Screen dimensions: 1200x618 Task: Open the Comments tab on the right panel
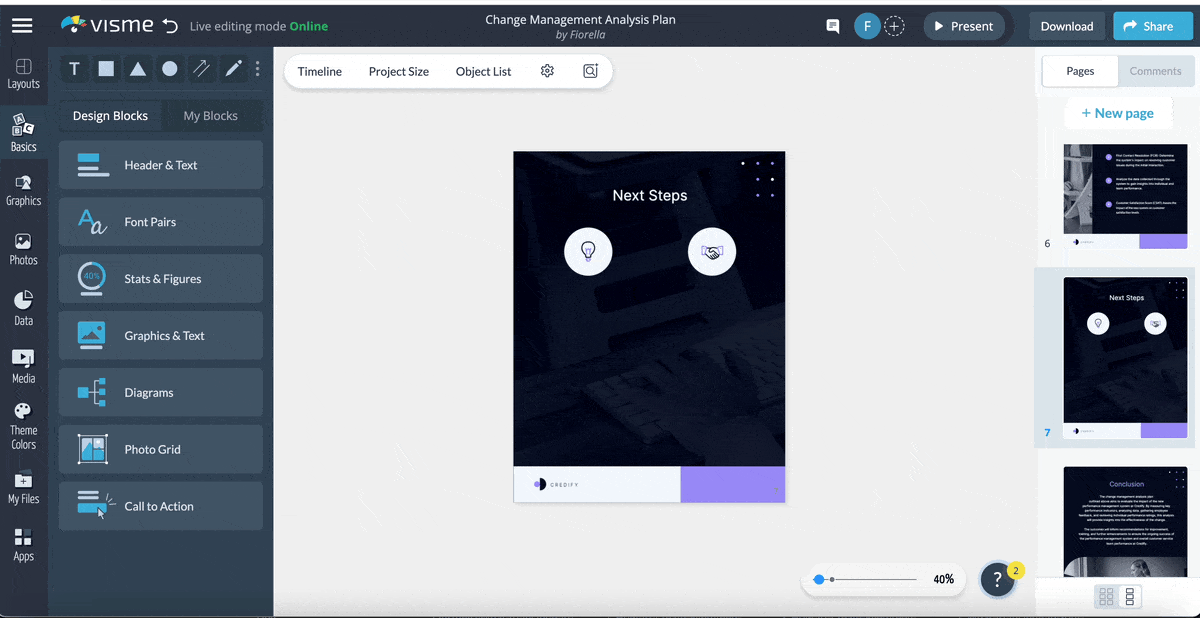tap(1155, 71)
